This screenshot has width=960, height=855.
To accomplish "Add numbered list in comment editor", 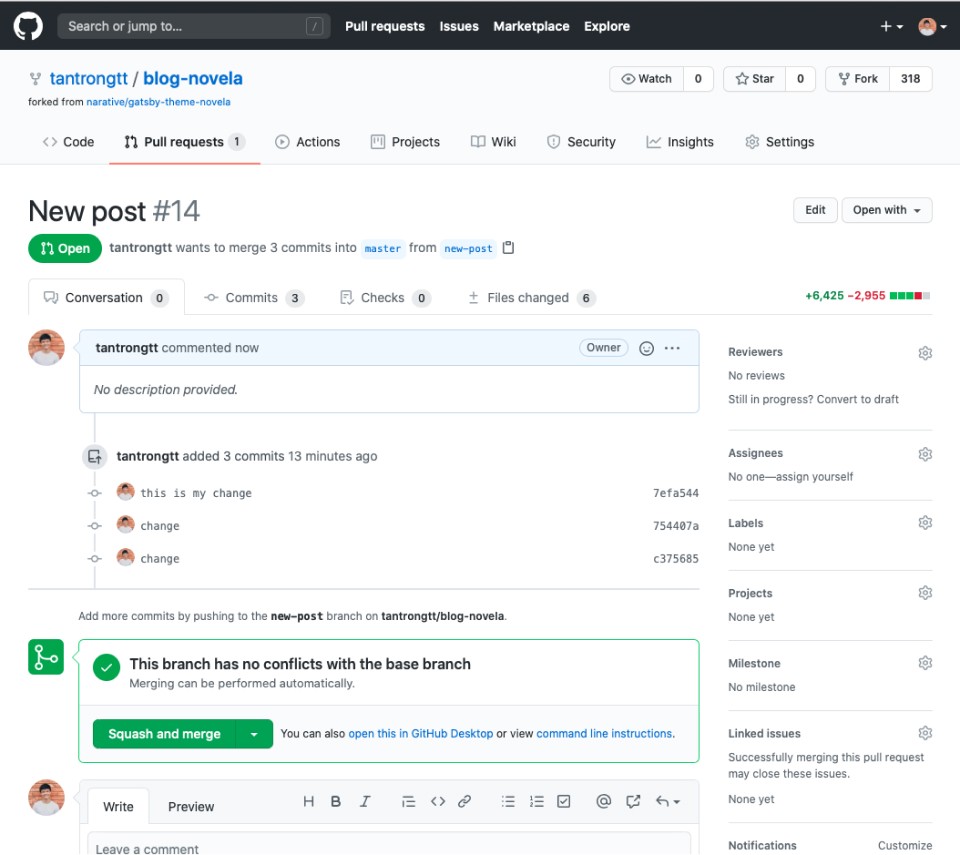I will pyautogui.click(x=537, y=801).
